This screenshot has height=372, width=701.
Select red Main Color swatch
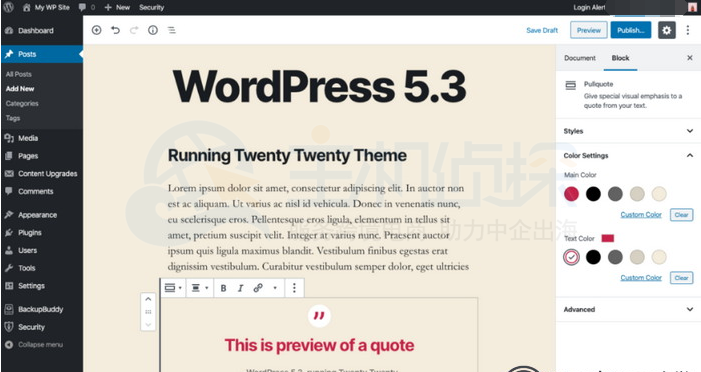pyautogui.click(x=571, y=194)
